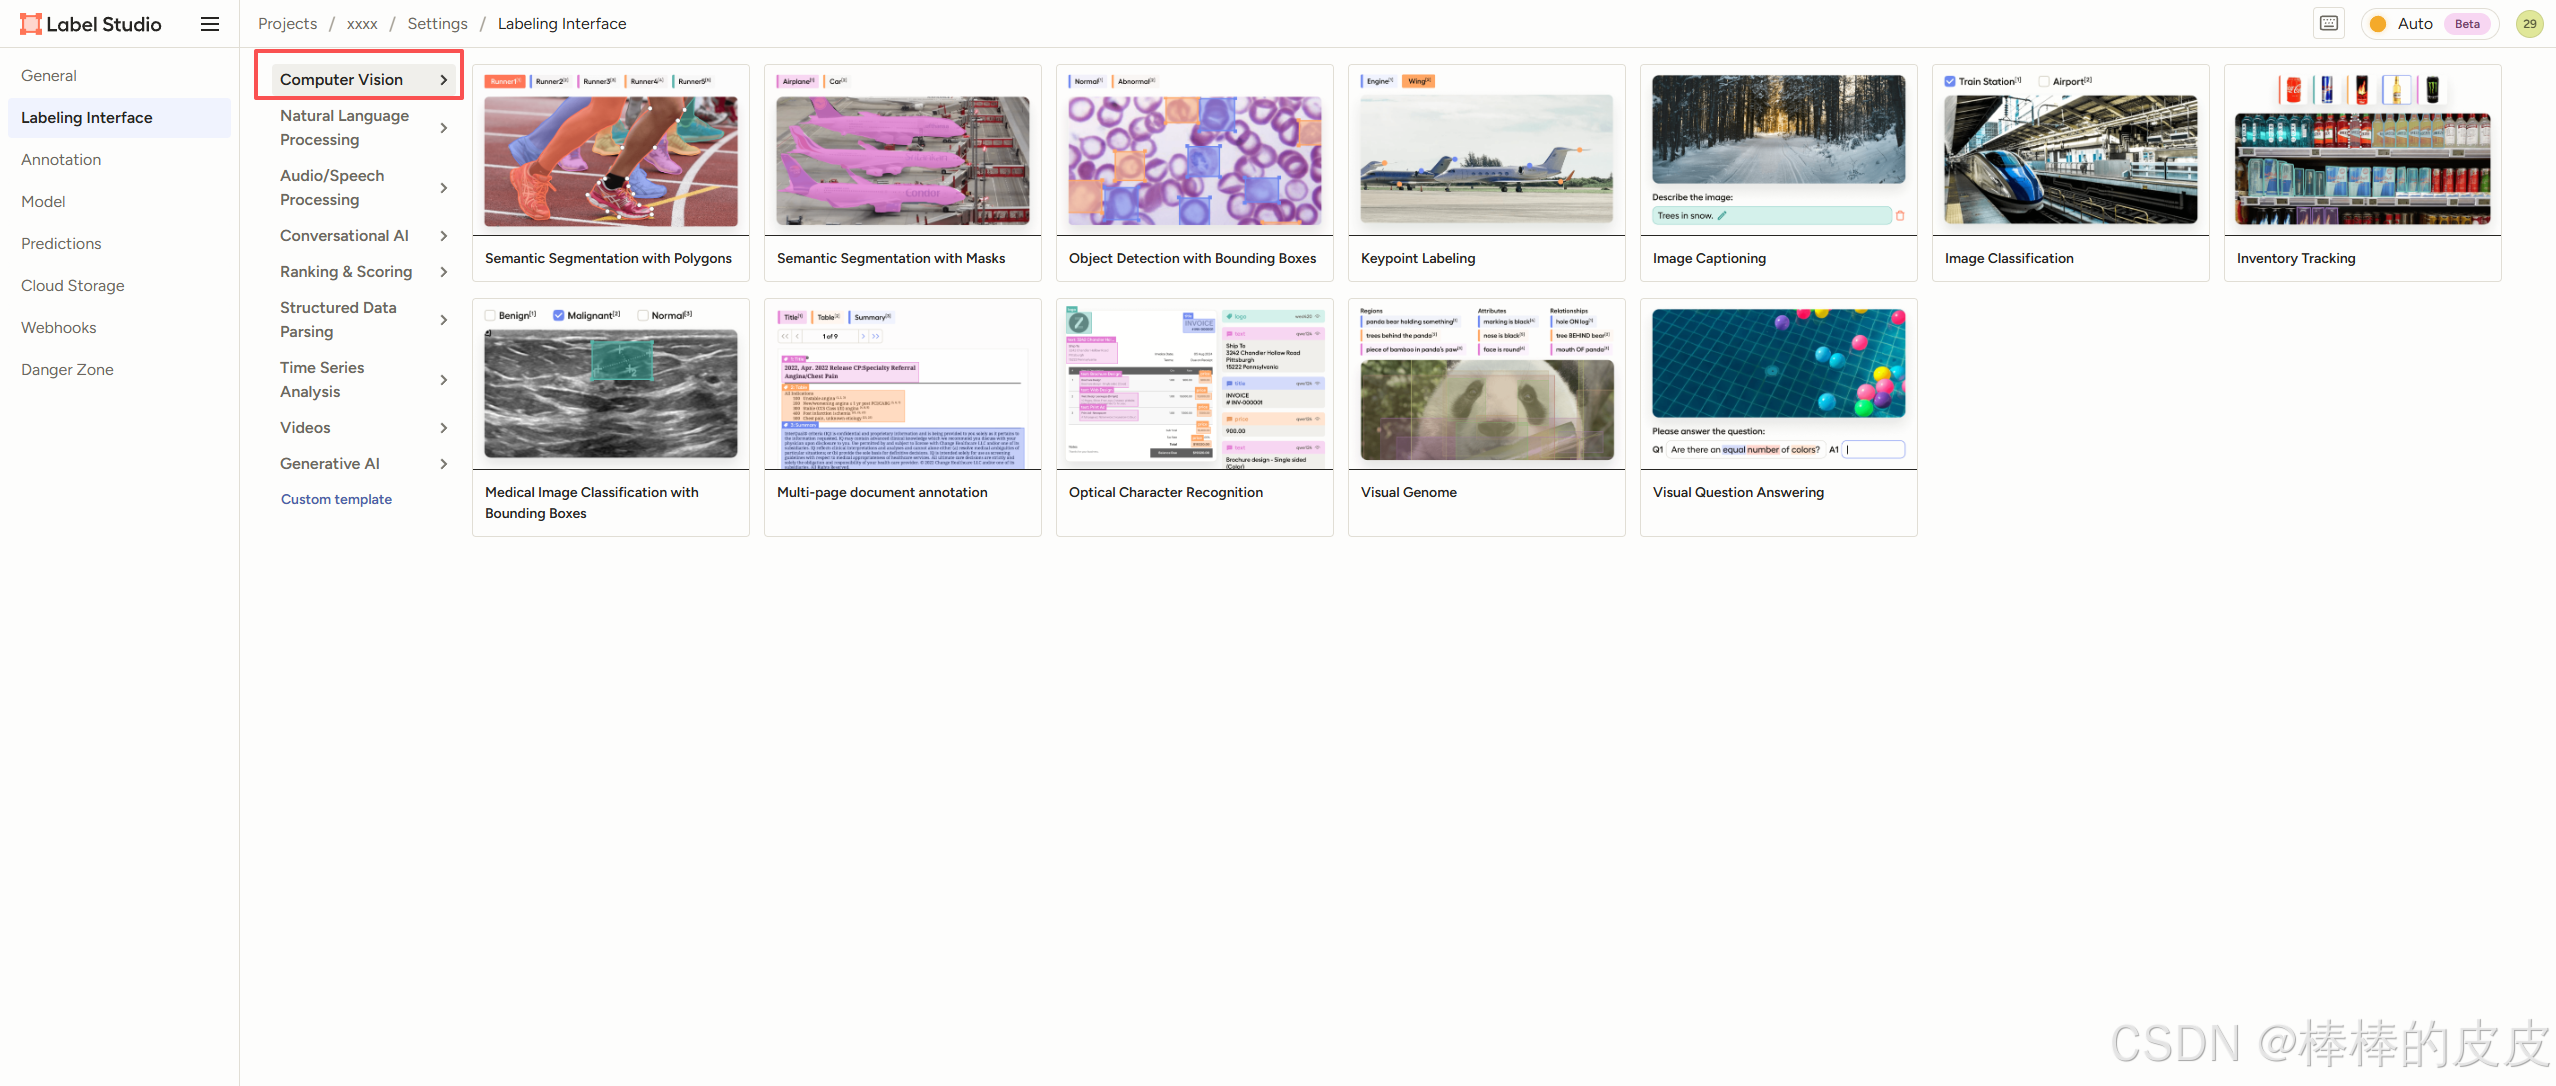Click the Beta badge next to Auto
Image resolution: width=2556 pixels, height=1086 pixels.
point(2467,24)
